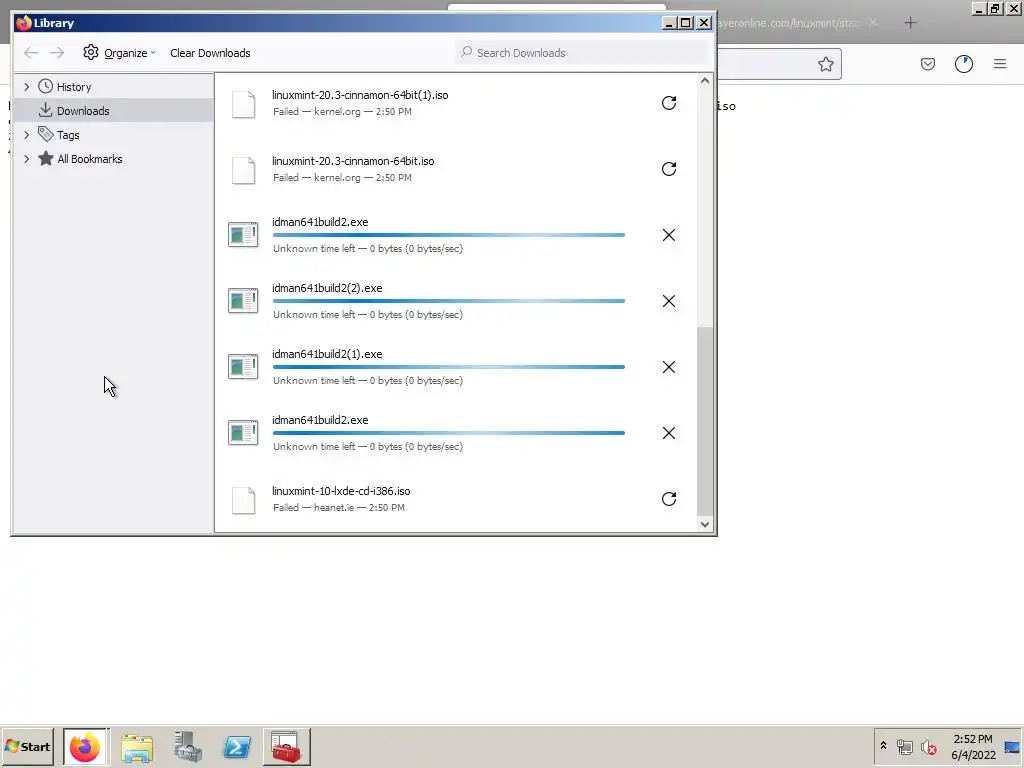
Task: Bookmark this page star in Firefox
Action: click(x=825, y=64)
